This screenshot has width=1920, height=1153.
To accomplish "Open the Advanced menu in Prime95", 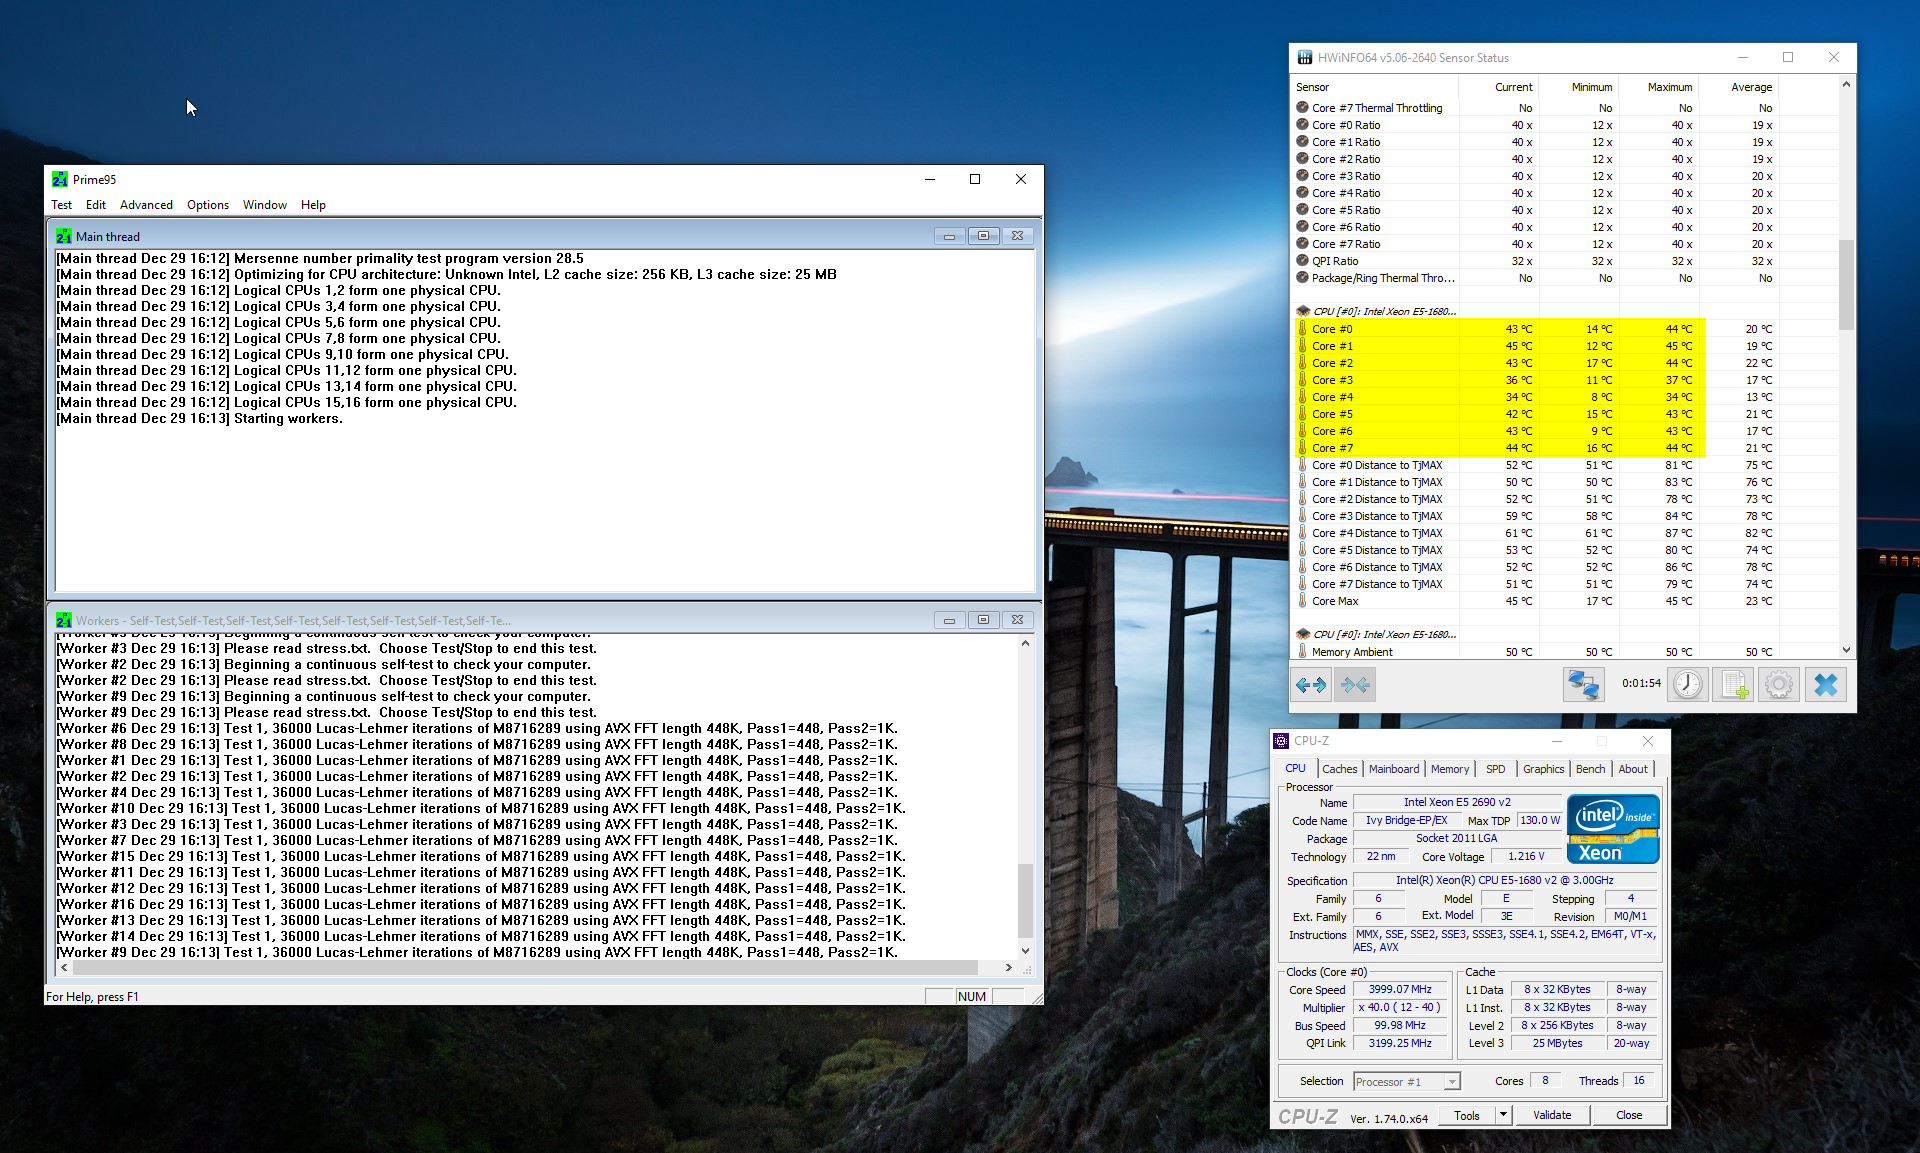I will (x=146, y=205).
